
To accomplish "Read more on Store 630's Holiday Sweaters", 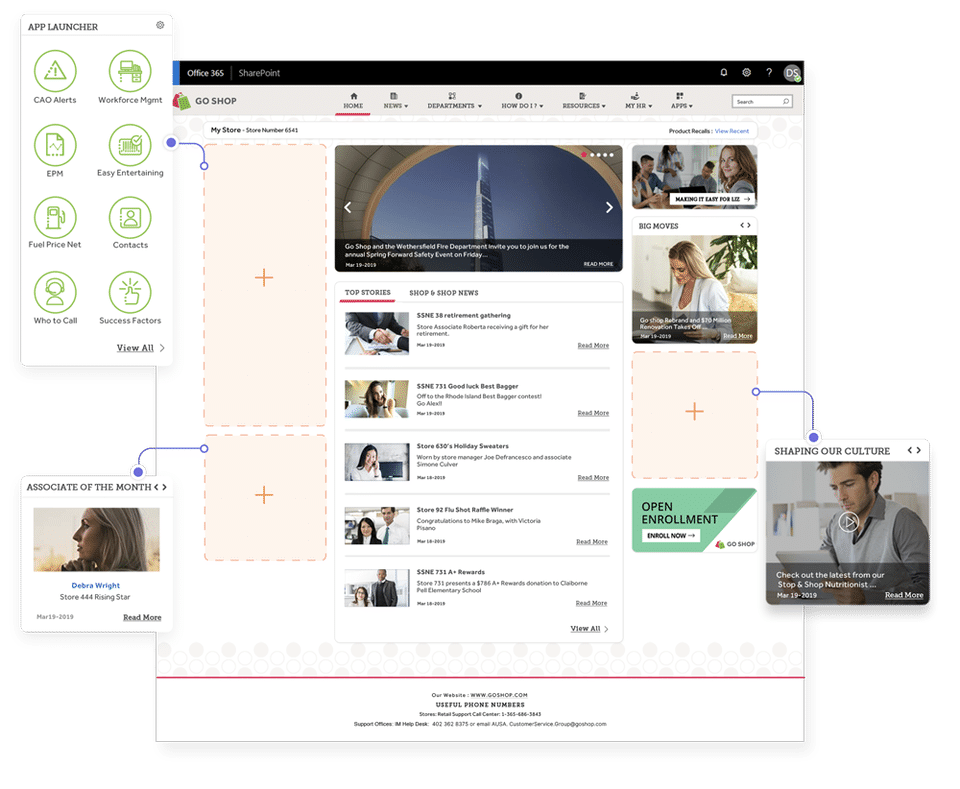I will (593, 477).
